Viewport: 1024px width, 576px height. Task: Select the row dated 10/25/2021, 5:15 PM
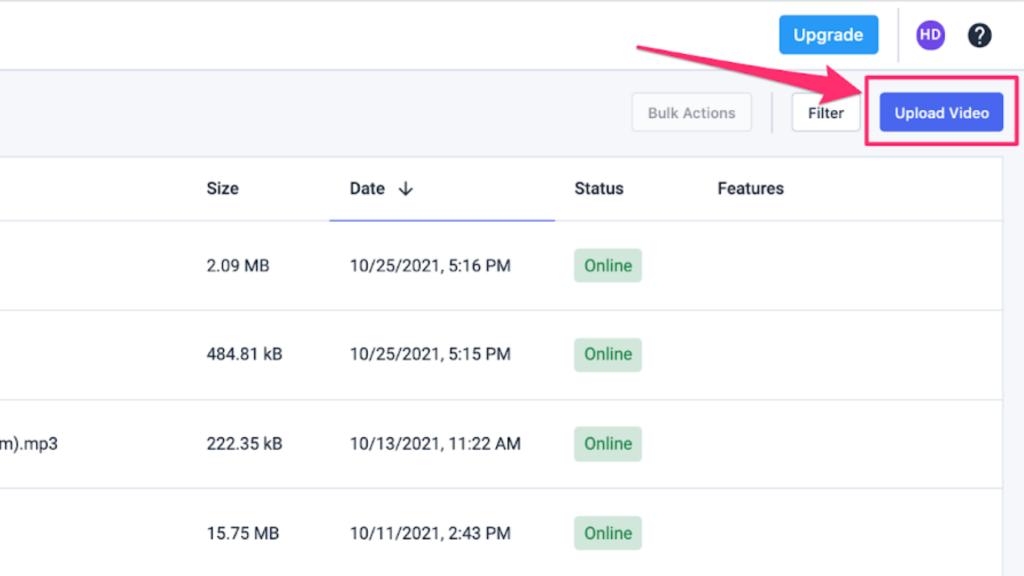[x=501, y=355]
